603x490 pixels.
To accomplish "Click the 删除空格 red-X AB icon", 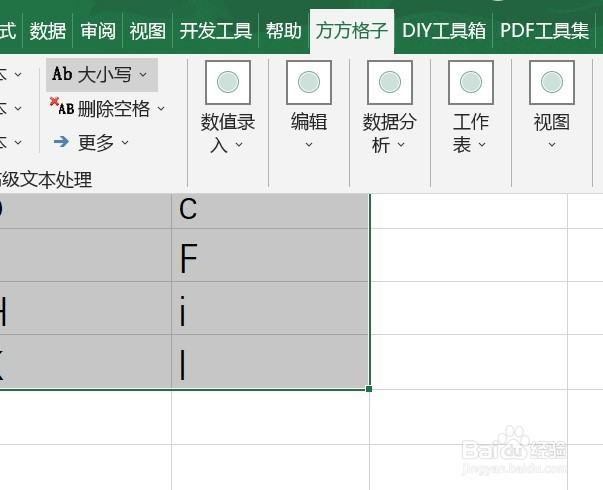I will pos(62,107).
